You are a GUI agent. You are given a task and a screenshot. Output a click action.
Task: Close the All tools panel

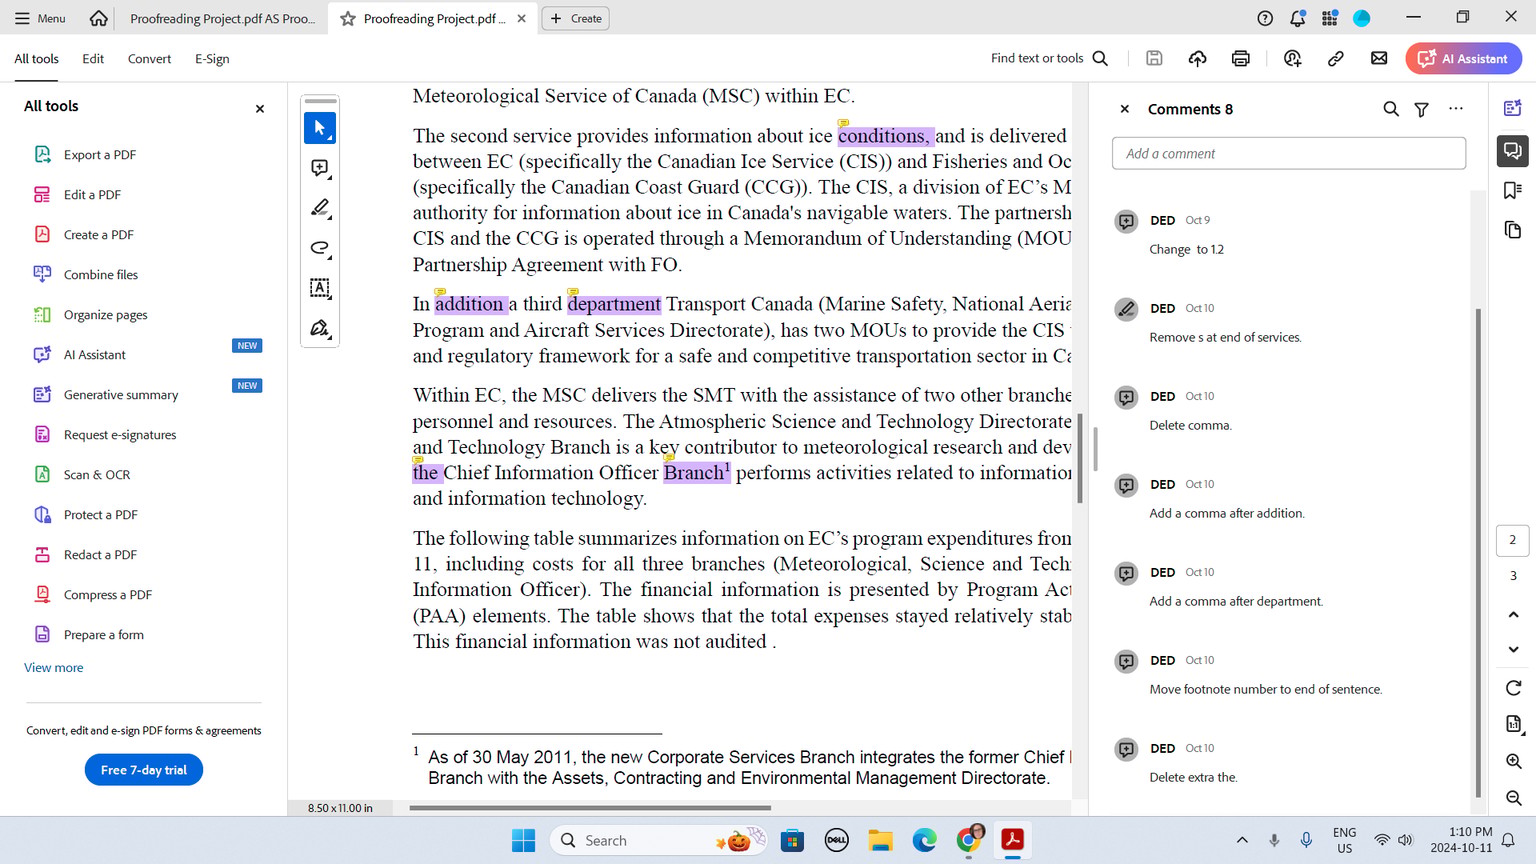pyautogui.click(x=260, y=108)
